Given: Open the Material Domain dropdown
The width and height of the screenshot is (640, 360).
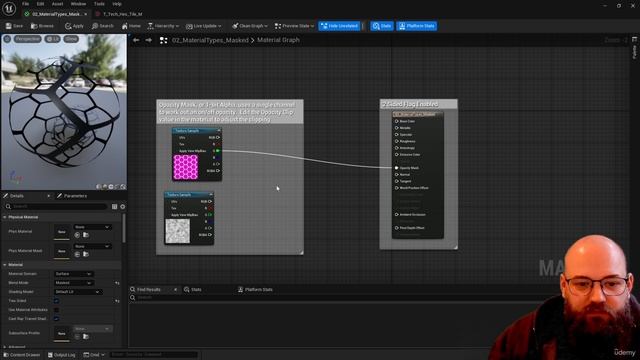Looking at the screenshot, I should 73,274.
